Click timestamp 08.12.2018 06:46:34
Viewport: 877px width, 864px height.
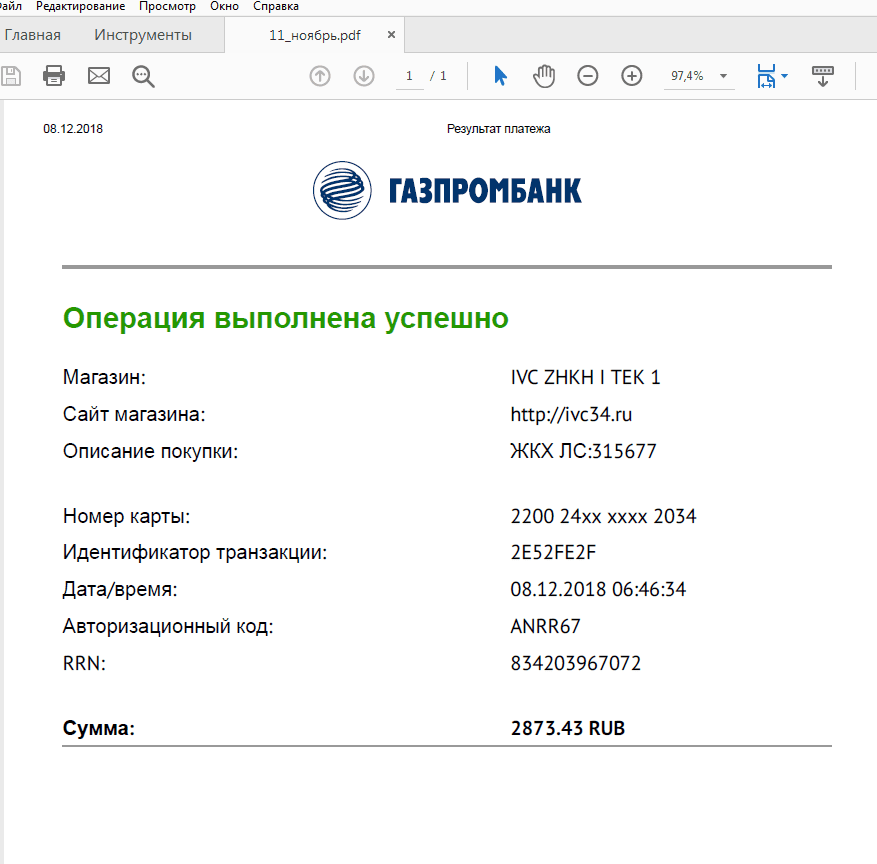click(598, 589)
